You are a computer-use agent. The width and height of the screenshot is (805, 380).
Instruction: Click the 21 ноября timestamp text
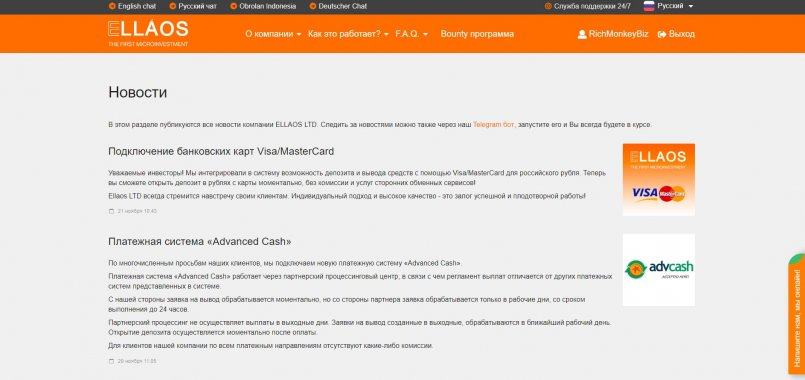137,211
